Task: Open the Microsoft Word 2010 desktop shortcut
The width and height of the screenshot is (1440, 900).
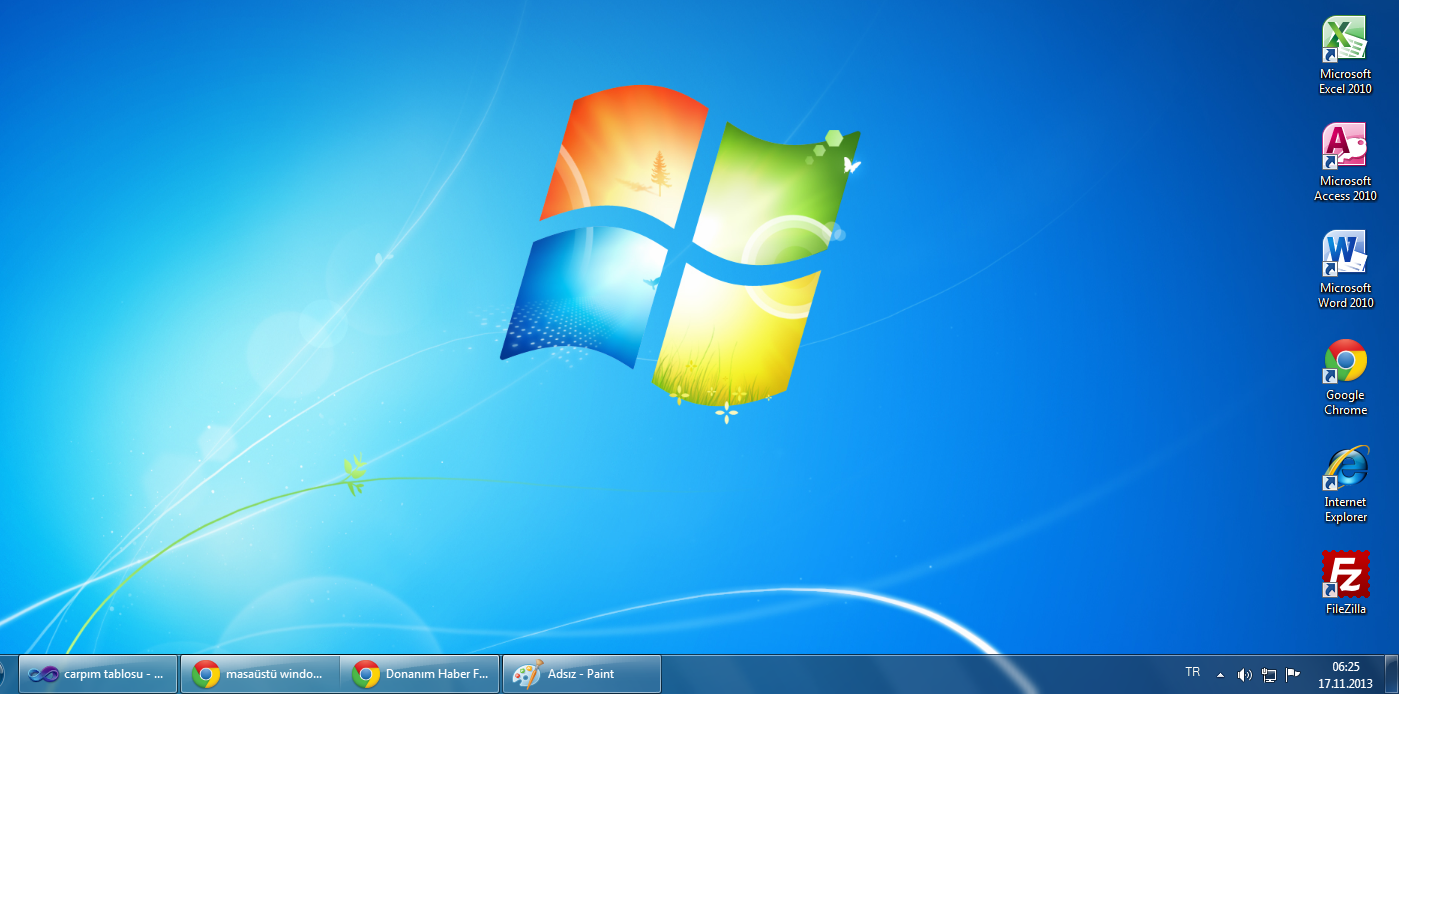Action: (1345, 270)
